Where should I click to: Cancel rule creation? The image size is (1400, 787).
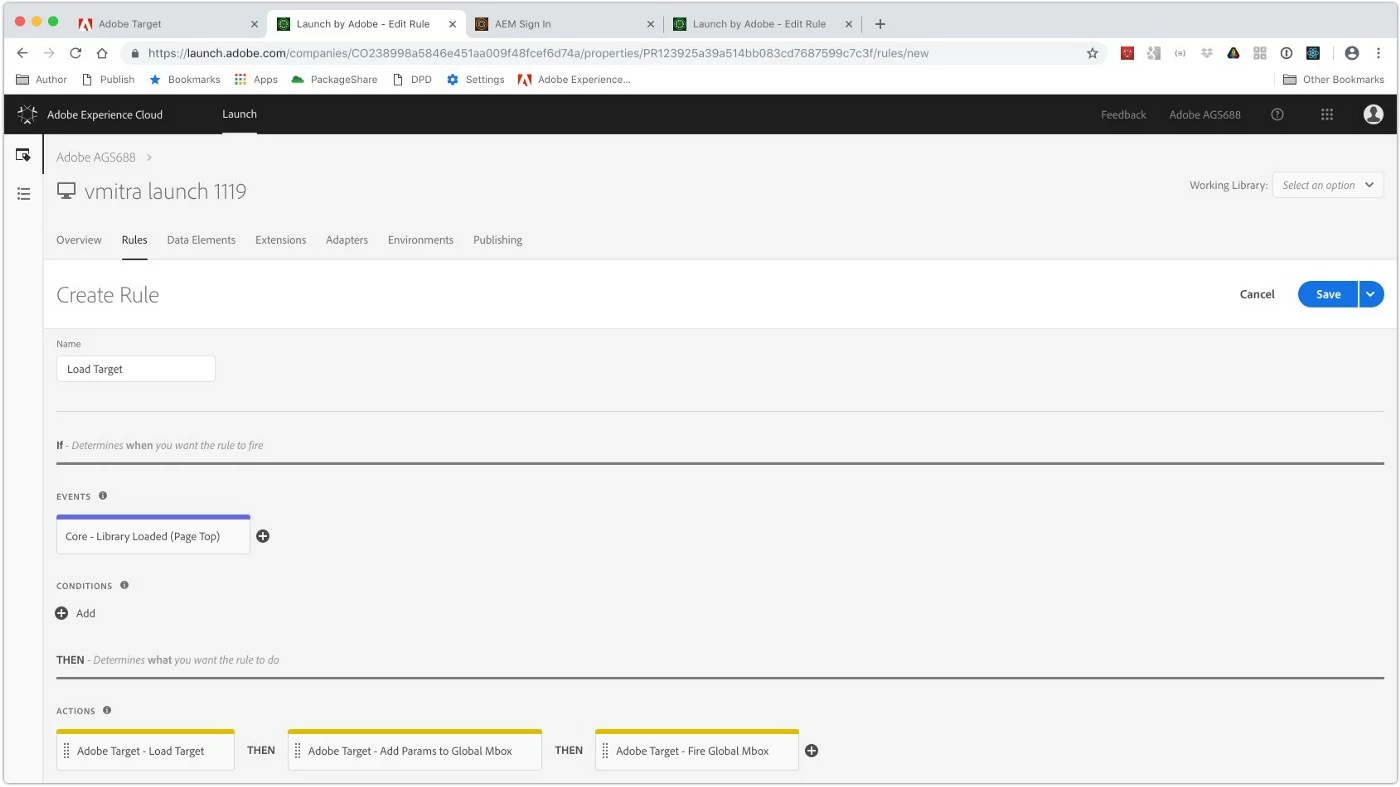click(1257, 294)
